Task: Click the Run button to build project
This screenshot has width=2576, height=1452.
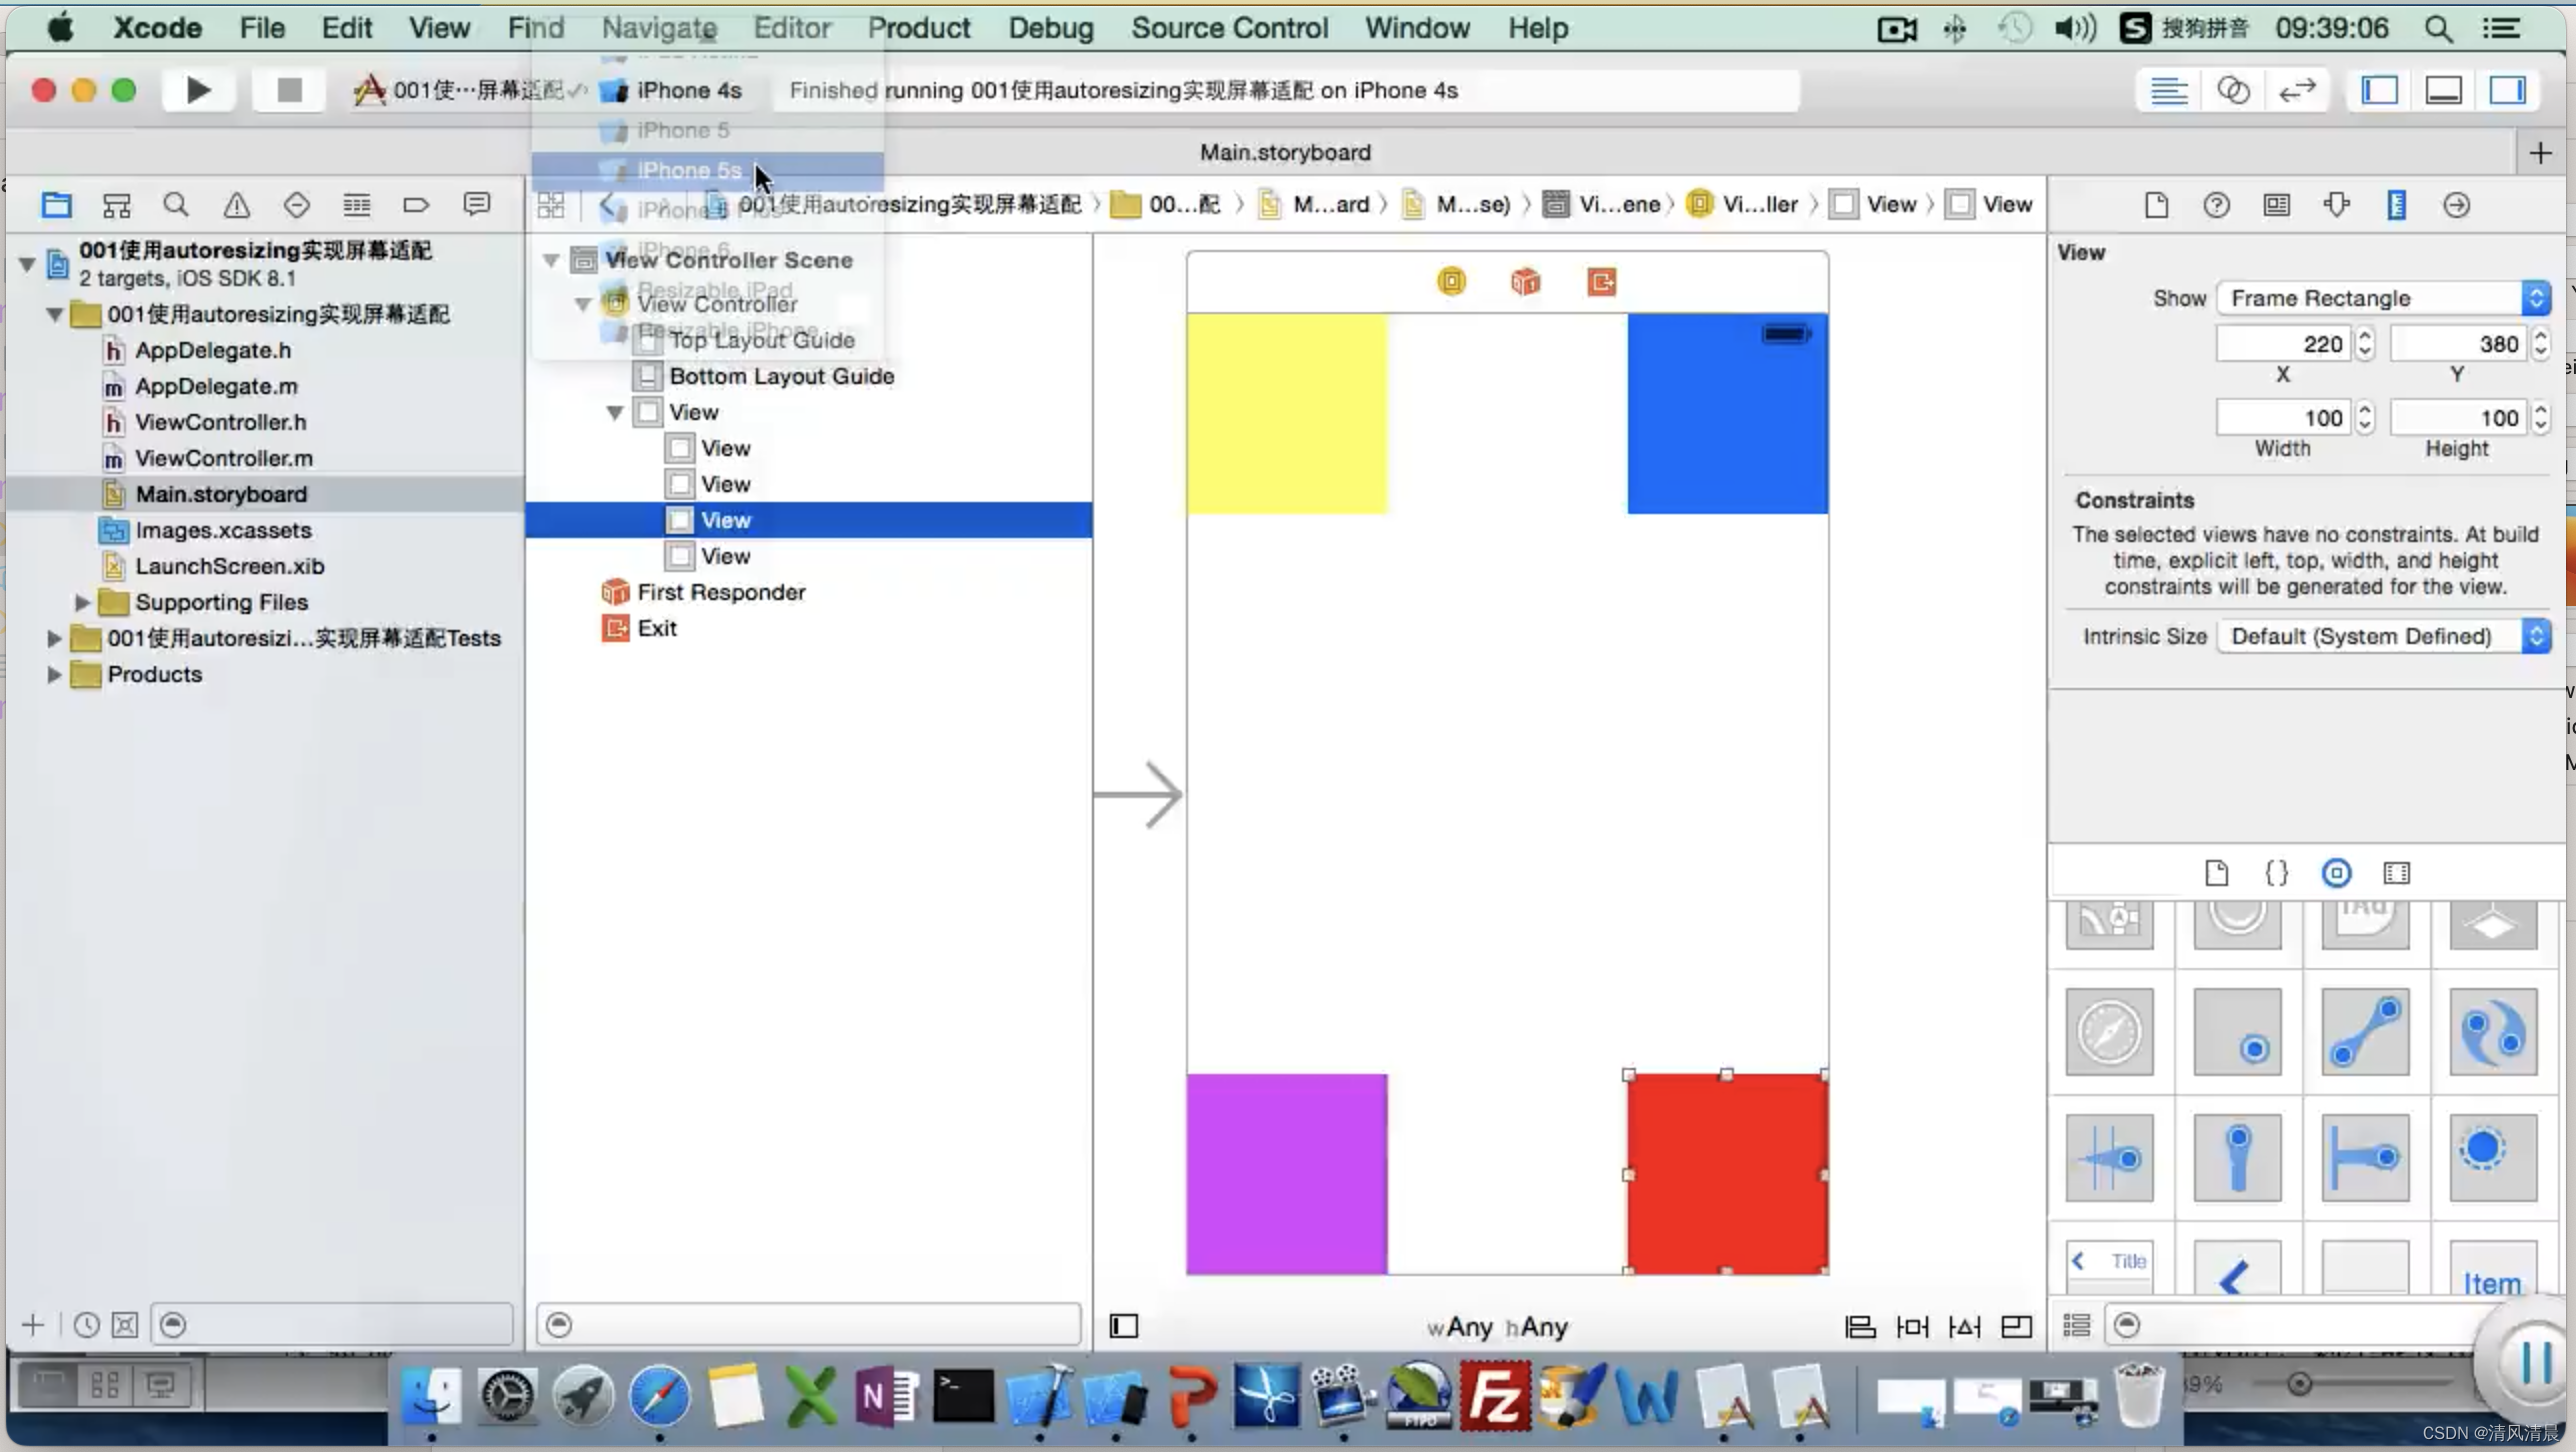Action: [198, 88]
